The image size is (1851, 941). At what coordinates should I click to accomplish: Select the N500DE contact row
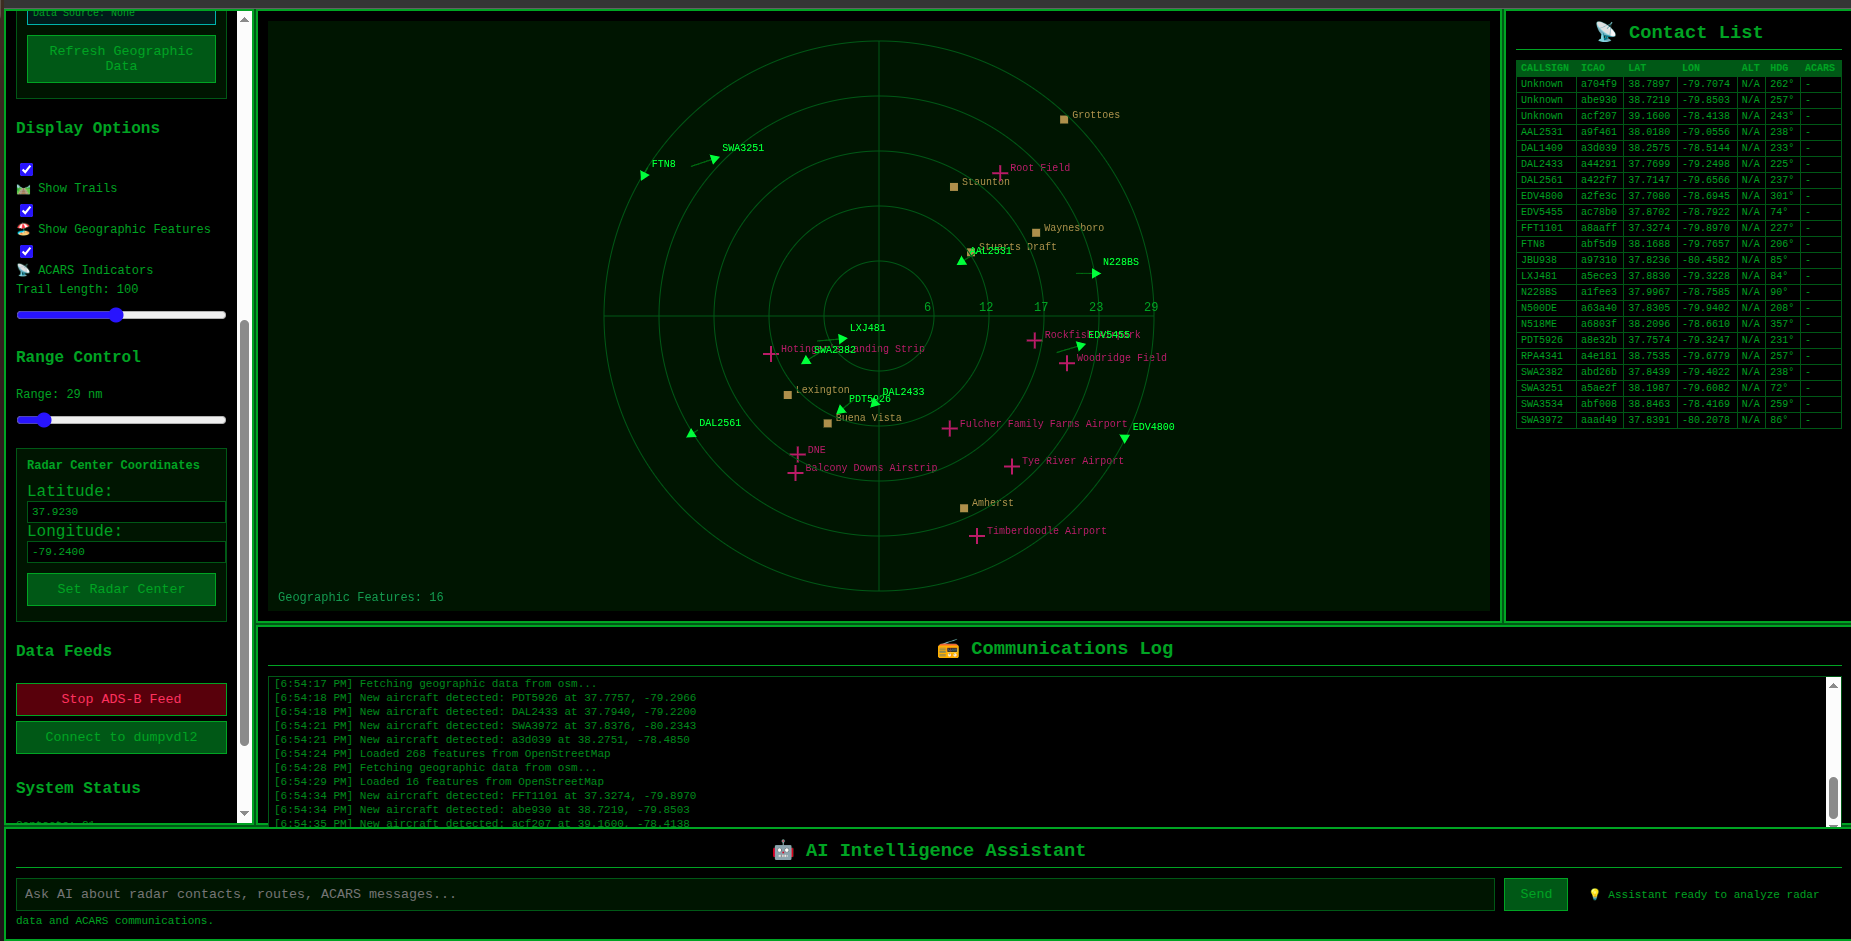tap(1678, 308)
